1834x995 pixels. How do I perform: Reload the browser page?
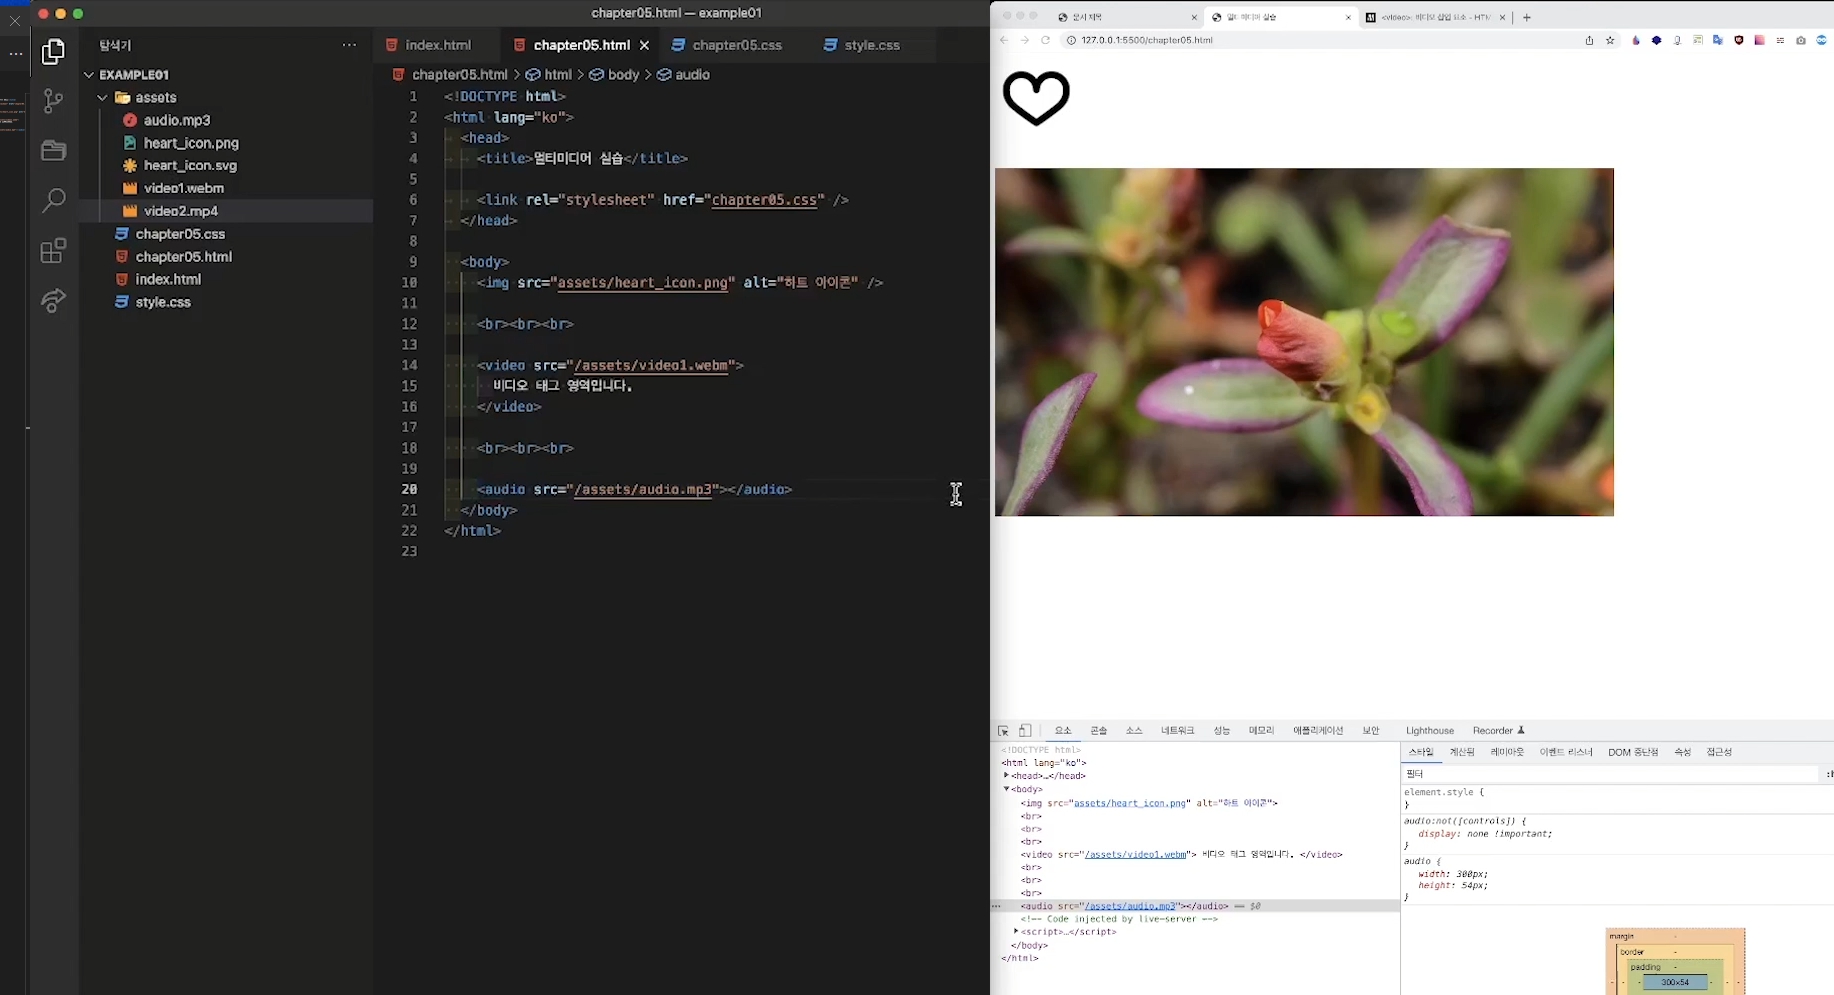1045,40
